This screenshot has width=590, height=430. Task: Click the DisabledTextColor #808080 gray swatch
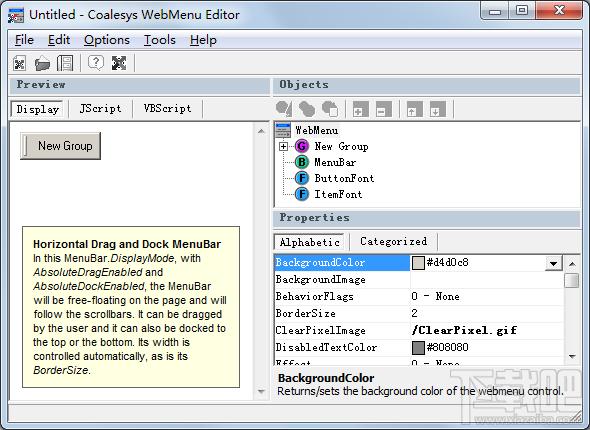(418, 347)
